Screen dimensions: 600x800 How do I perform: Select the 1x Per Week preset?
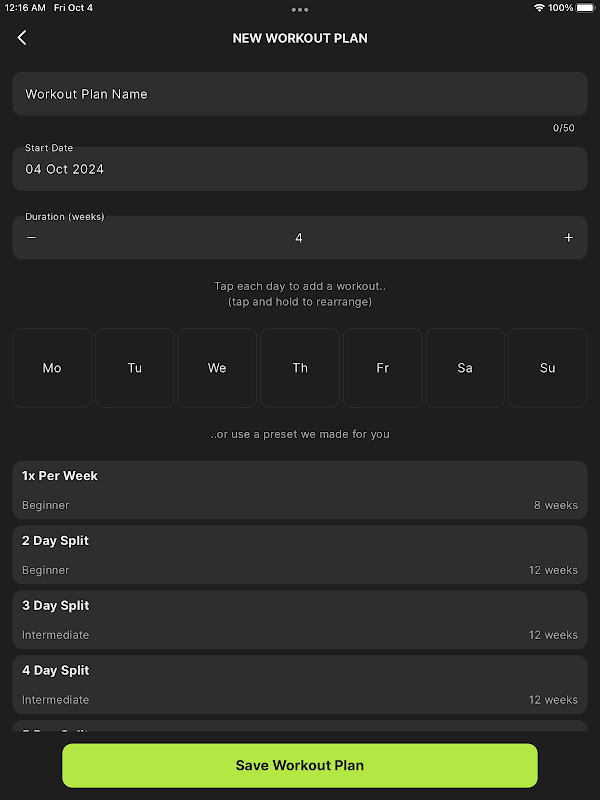coord(300,490)
